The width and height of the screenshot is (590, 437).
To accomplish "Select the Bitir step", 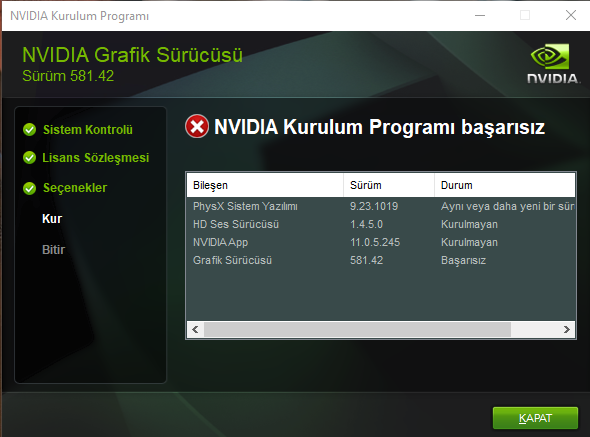I will coord(53,250).
